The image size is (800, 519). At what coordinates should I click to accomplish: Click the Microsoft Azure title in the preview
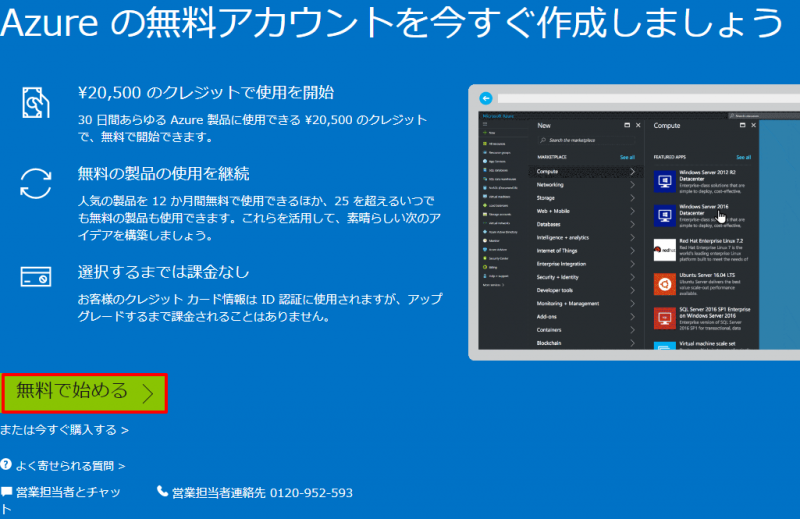(498, 116)
